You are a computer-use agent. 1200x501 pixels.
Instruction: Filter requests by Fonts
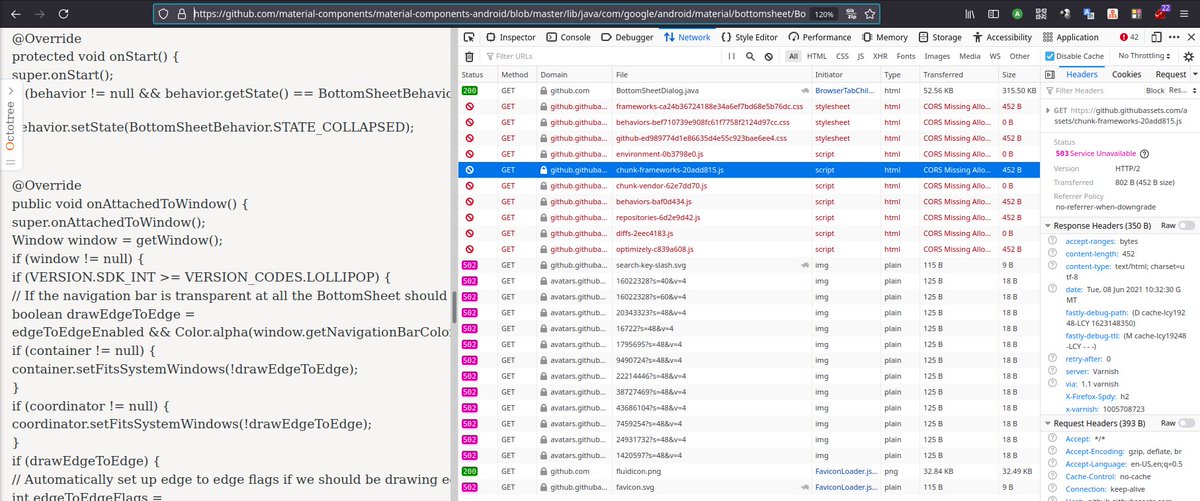906,56
